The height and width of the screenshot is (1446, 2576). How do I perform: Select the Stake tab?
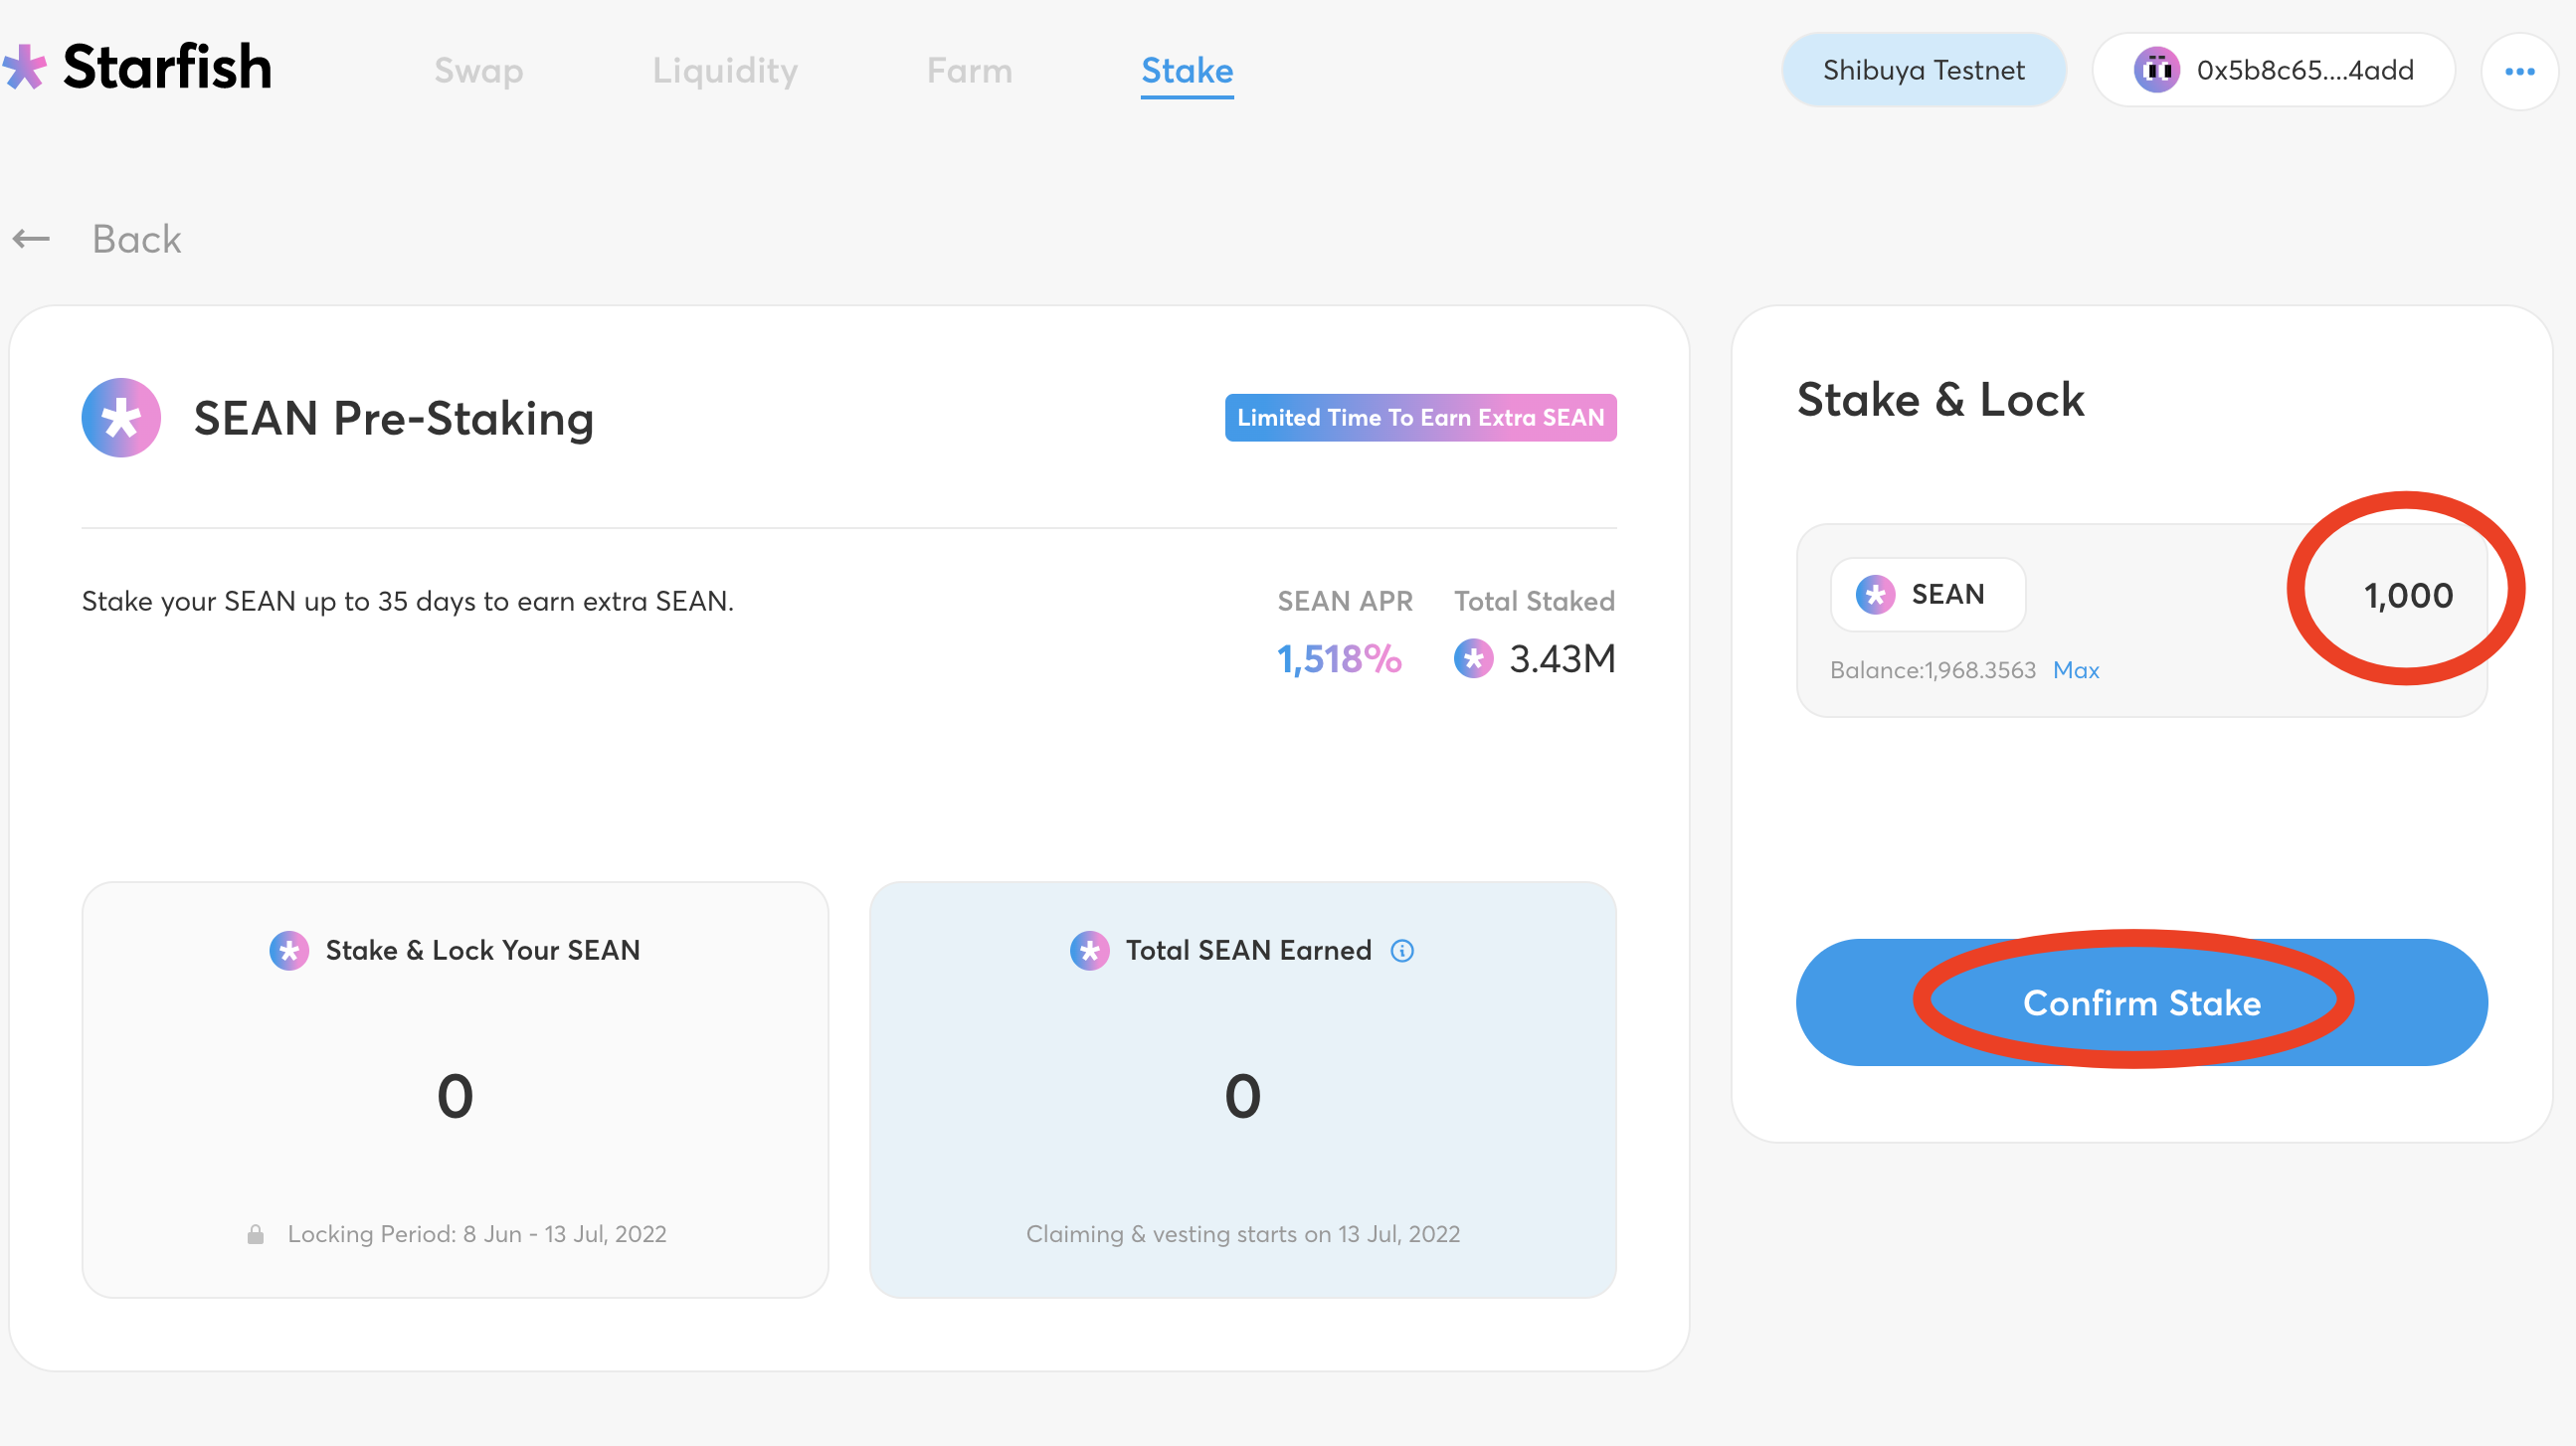[x=1187, y=70]
